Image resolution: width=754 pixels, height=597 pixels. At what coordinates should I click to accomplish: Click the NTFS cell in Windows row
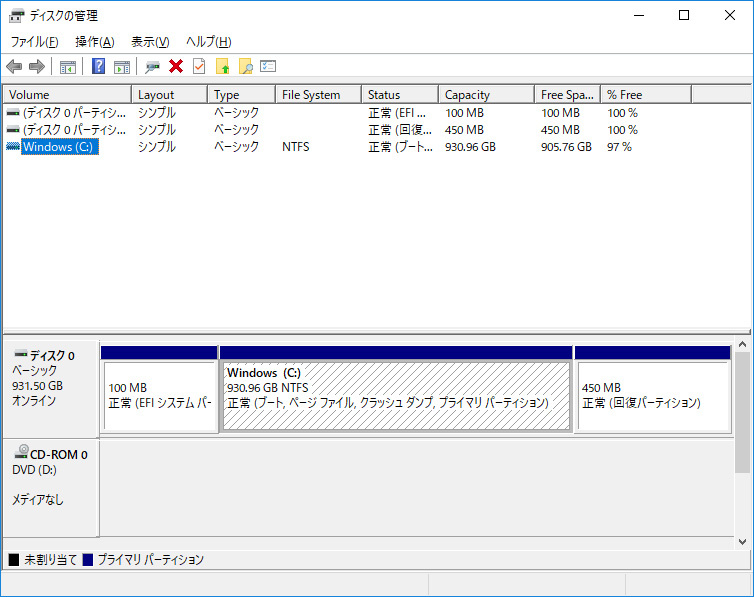tap(296, 147)
